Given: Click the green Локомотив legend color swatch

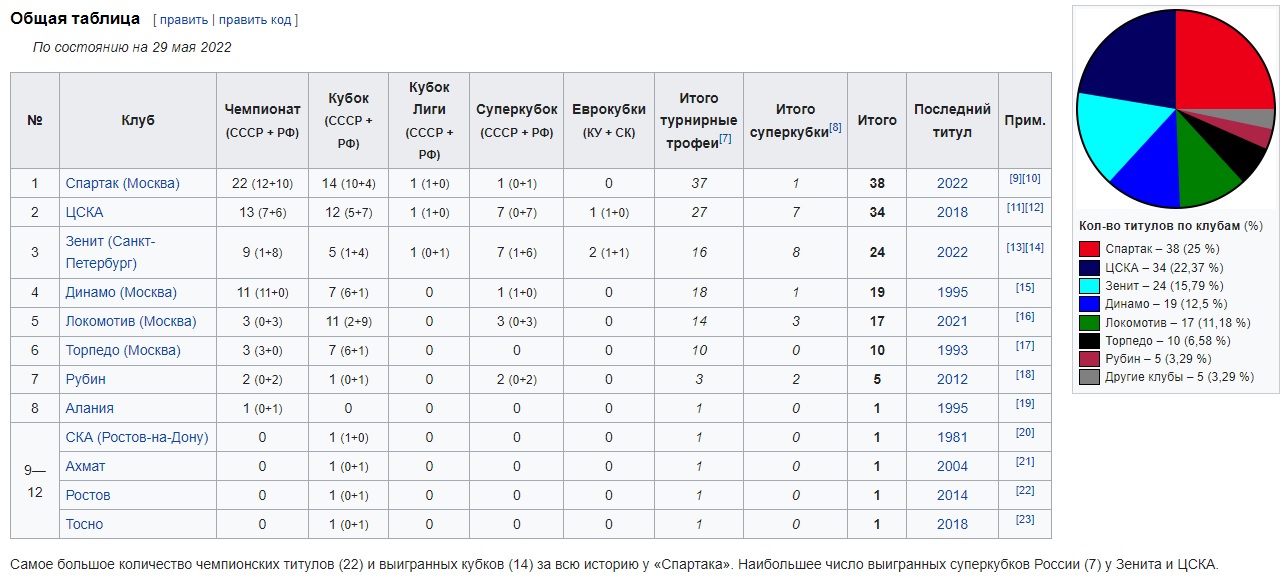Looking at the screenshot, I should point(1089,322).
